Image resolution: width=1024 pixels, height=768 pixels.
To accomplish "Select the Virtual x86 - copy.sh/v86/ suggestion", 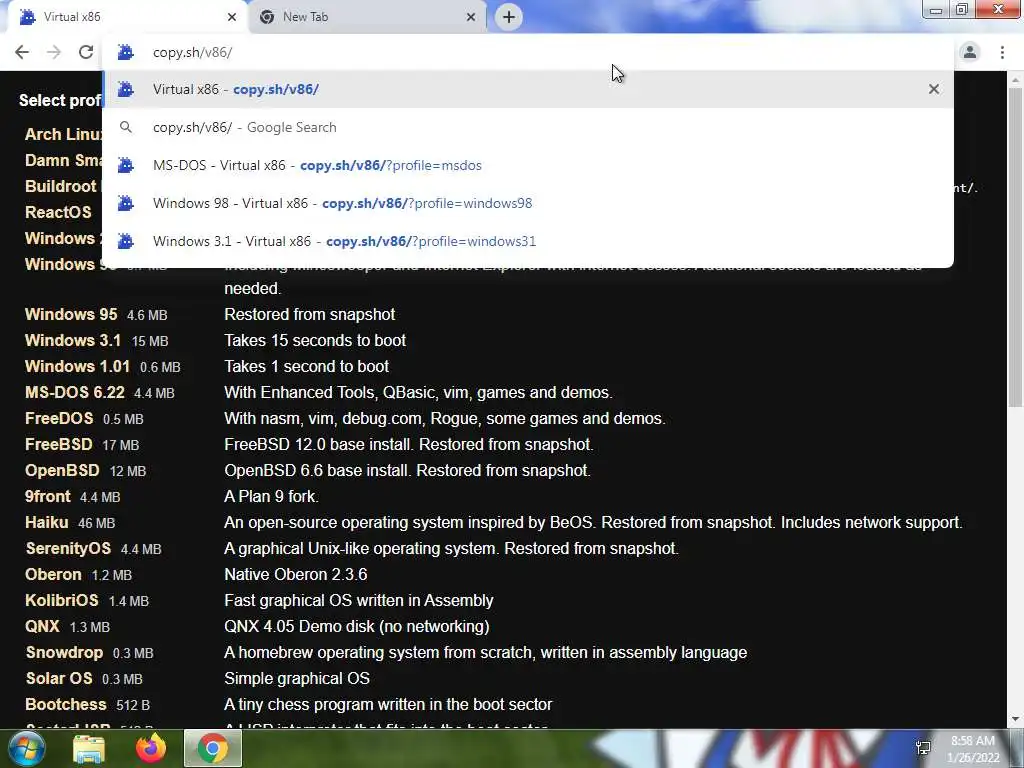I will coord(528,89).
